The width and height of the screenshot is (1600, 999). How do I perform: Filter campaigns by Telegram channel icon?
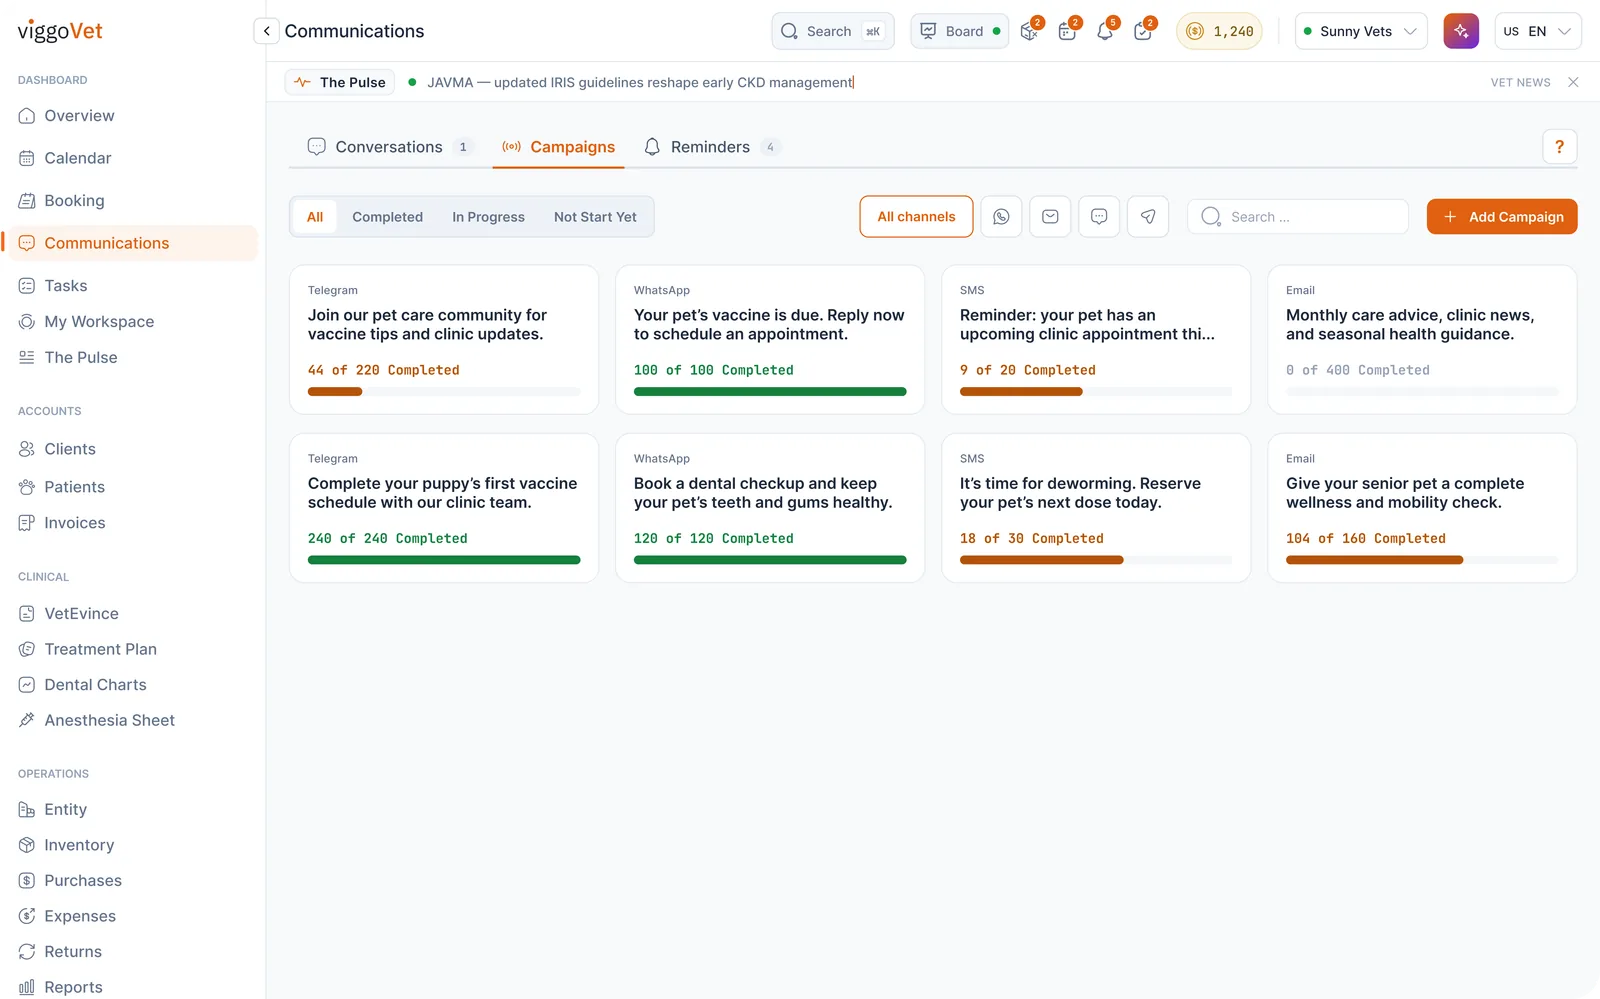[1148, 217]
